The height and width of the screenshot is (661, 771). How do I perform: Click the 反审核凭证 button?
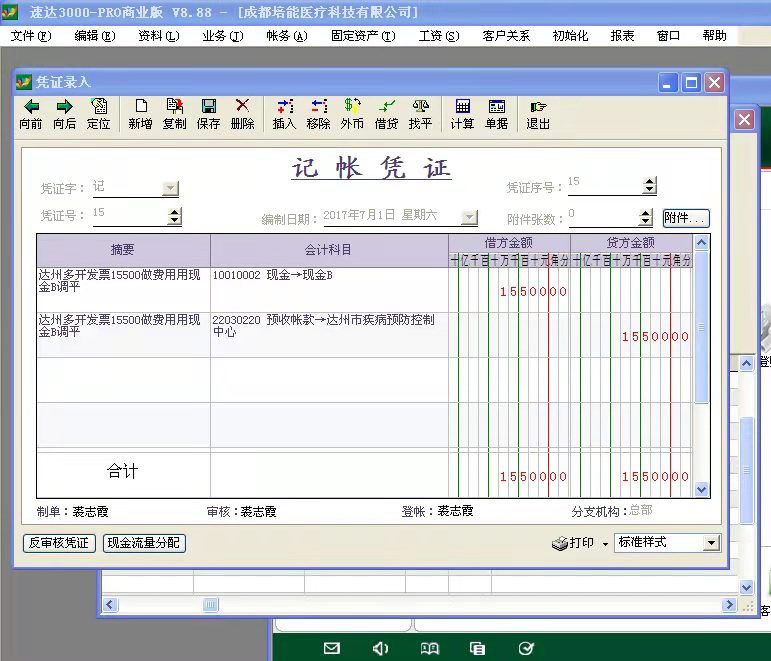pos(58,543)
